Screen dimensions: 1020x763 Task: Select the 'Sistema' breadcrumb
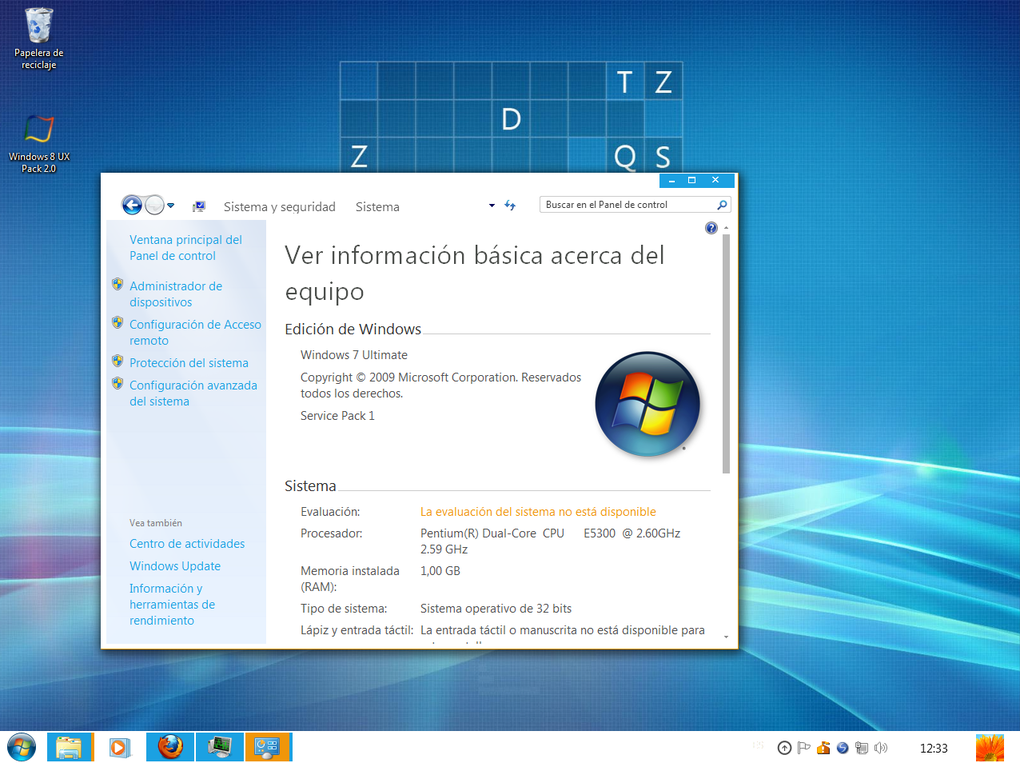(377, 207)
